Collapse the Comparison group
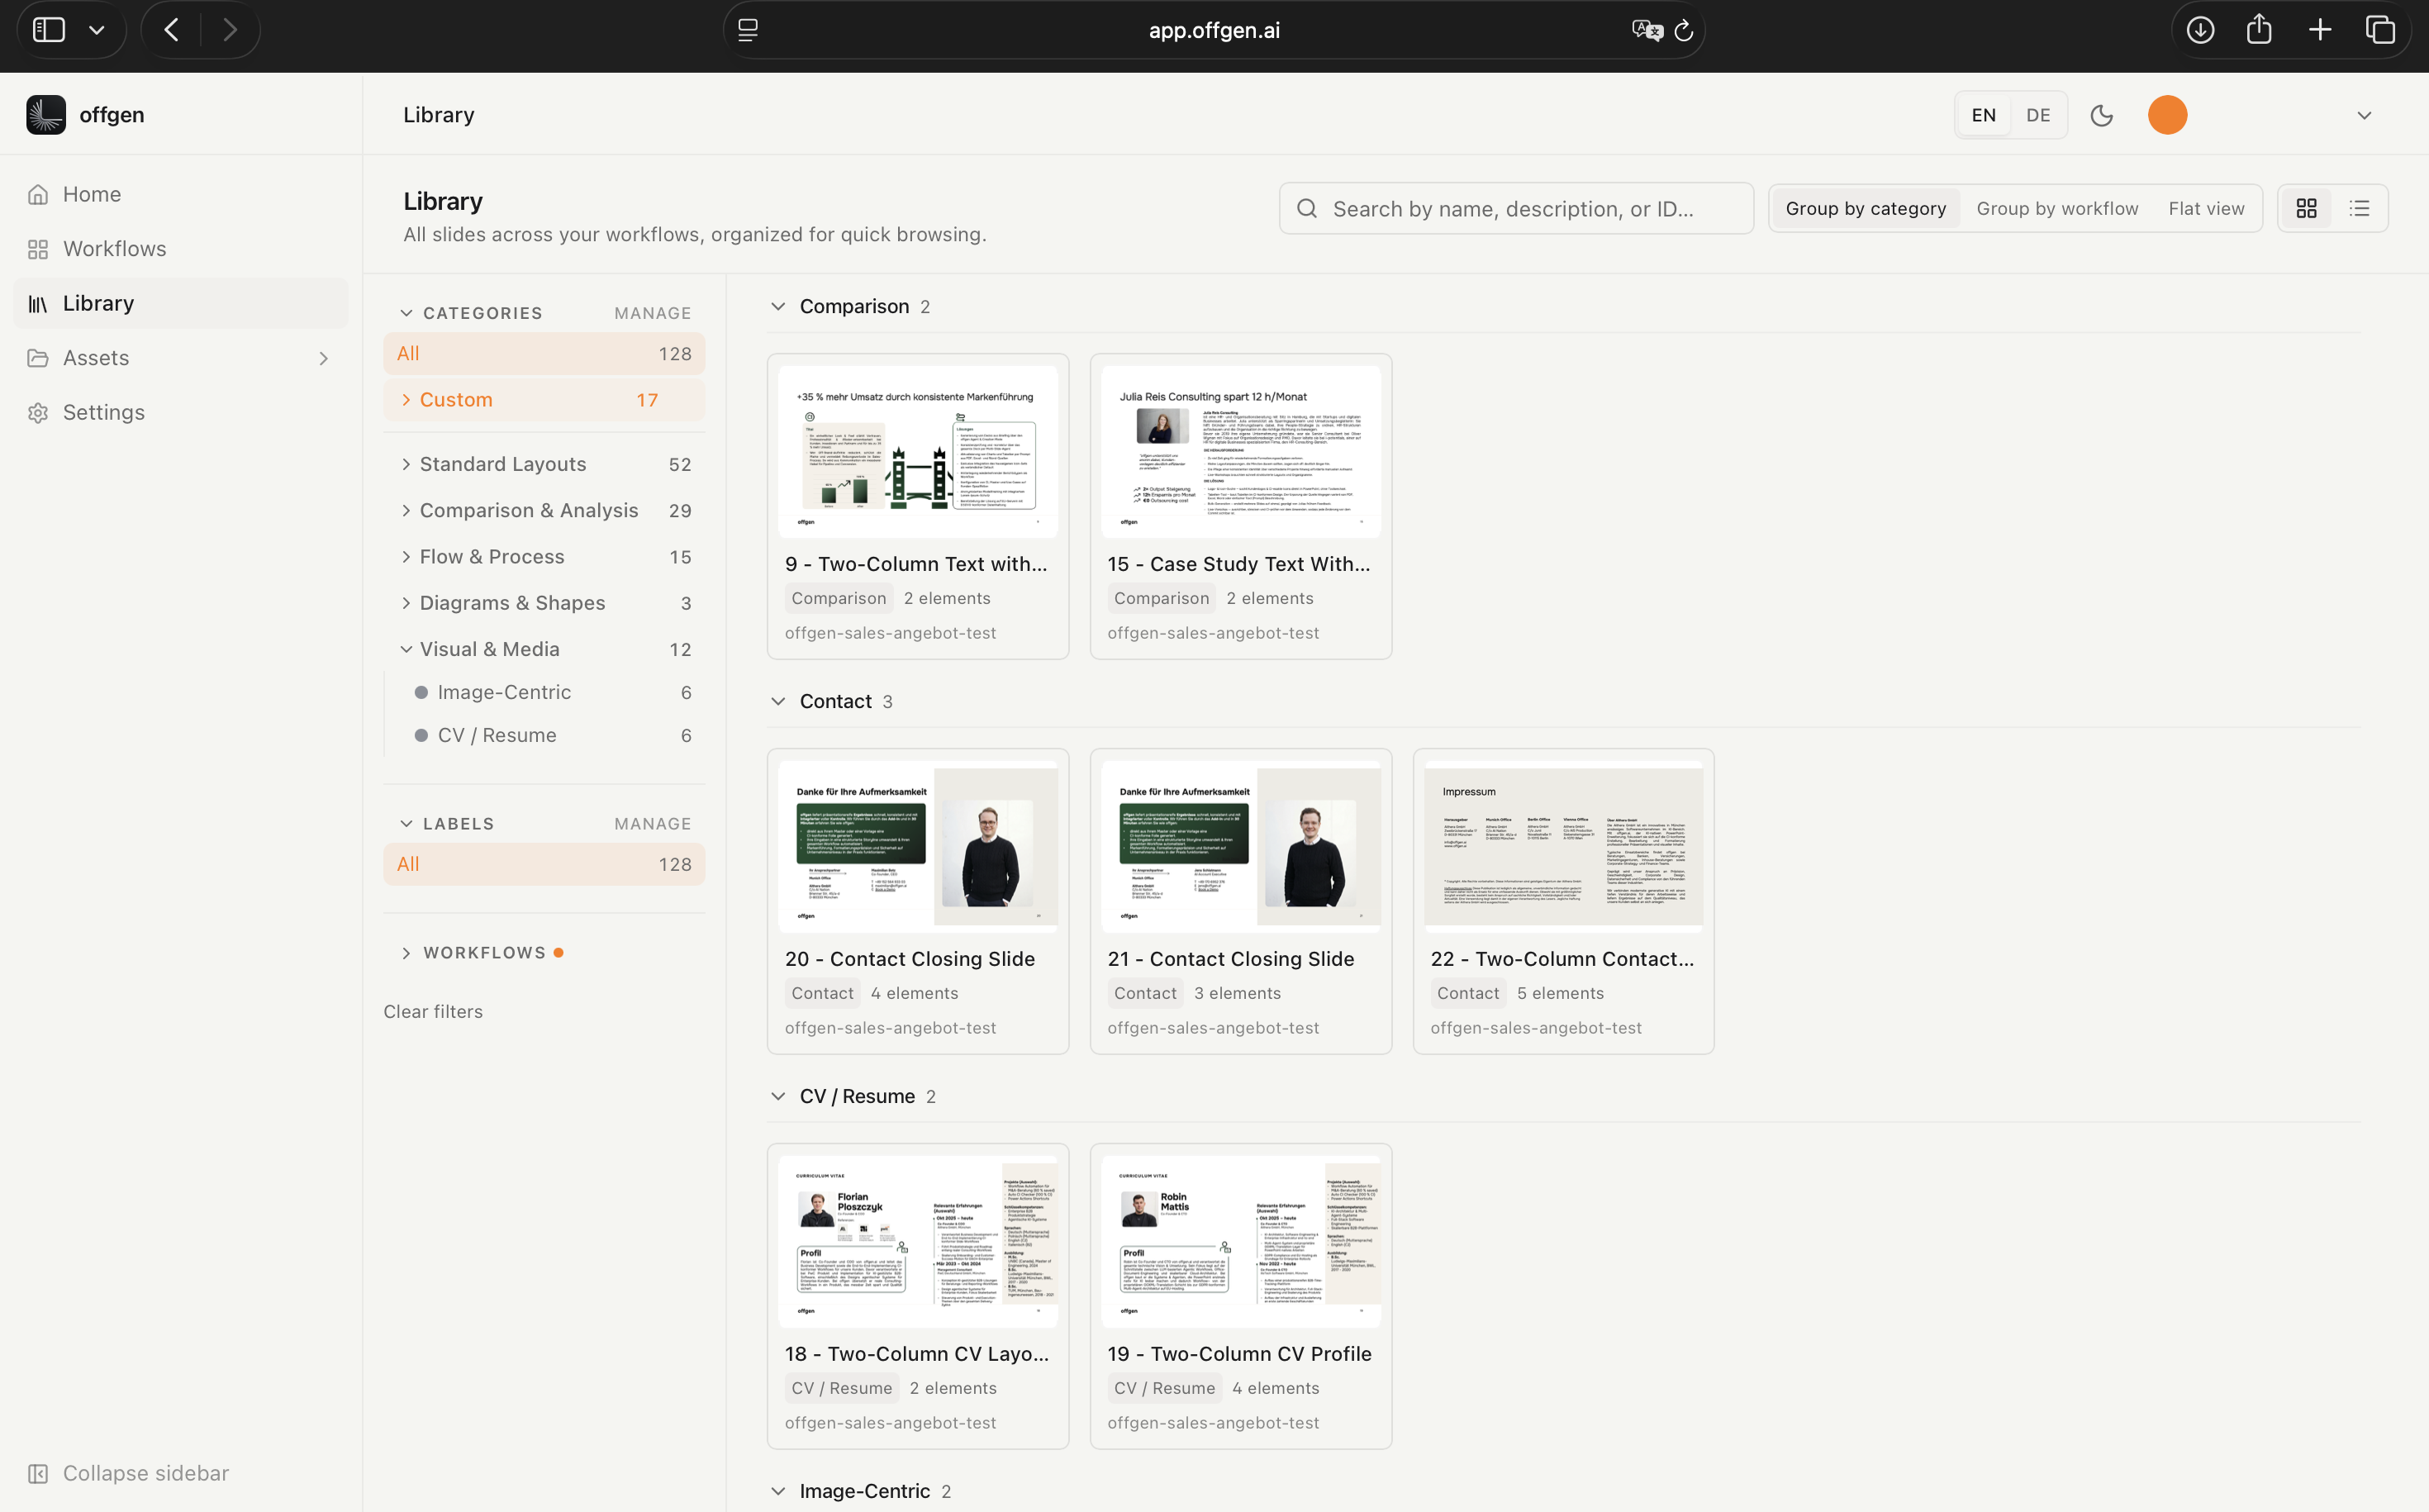This screenshot has height=1512, width=2429. click(x=778, y=306)
